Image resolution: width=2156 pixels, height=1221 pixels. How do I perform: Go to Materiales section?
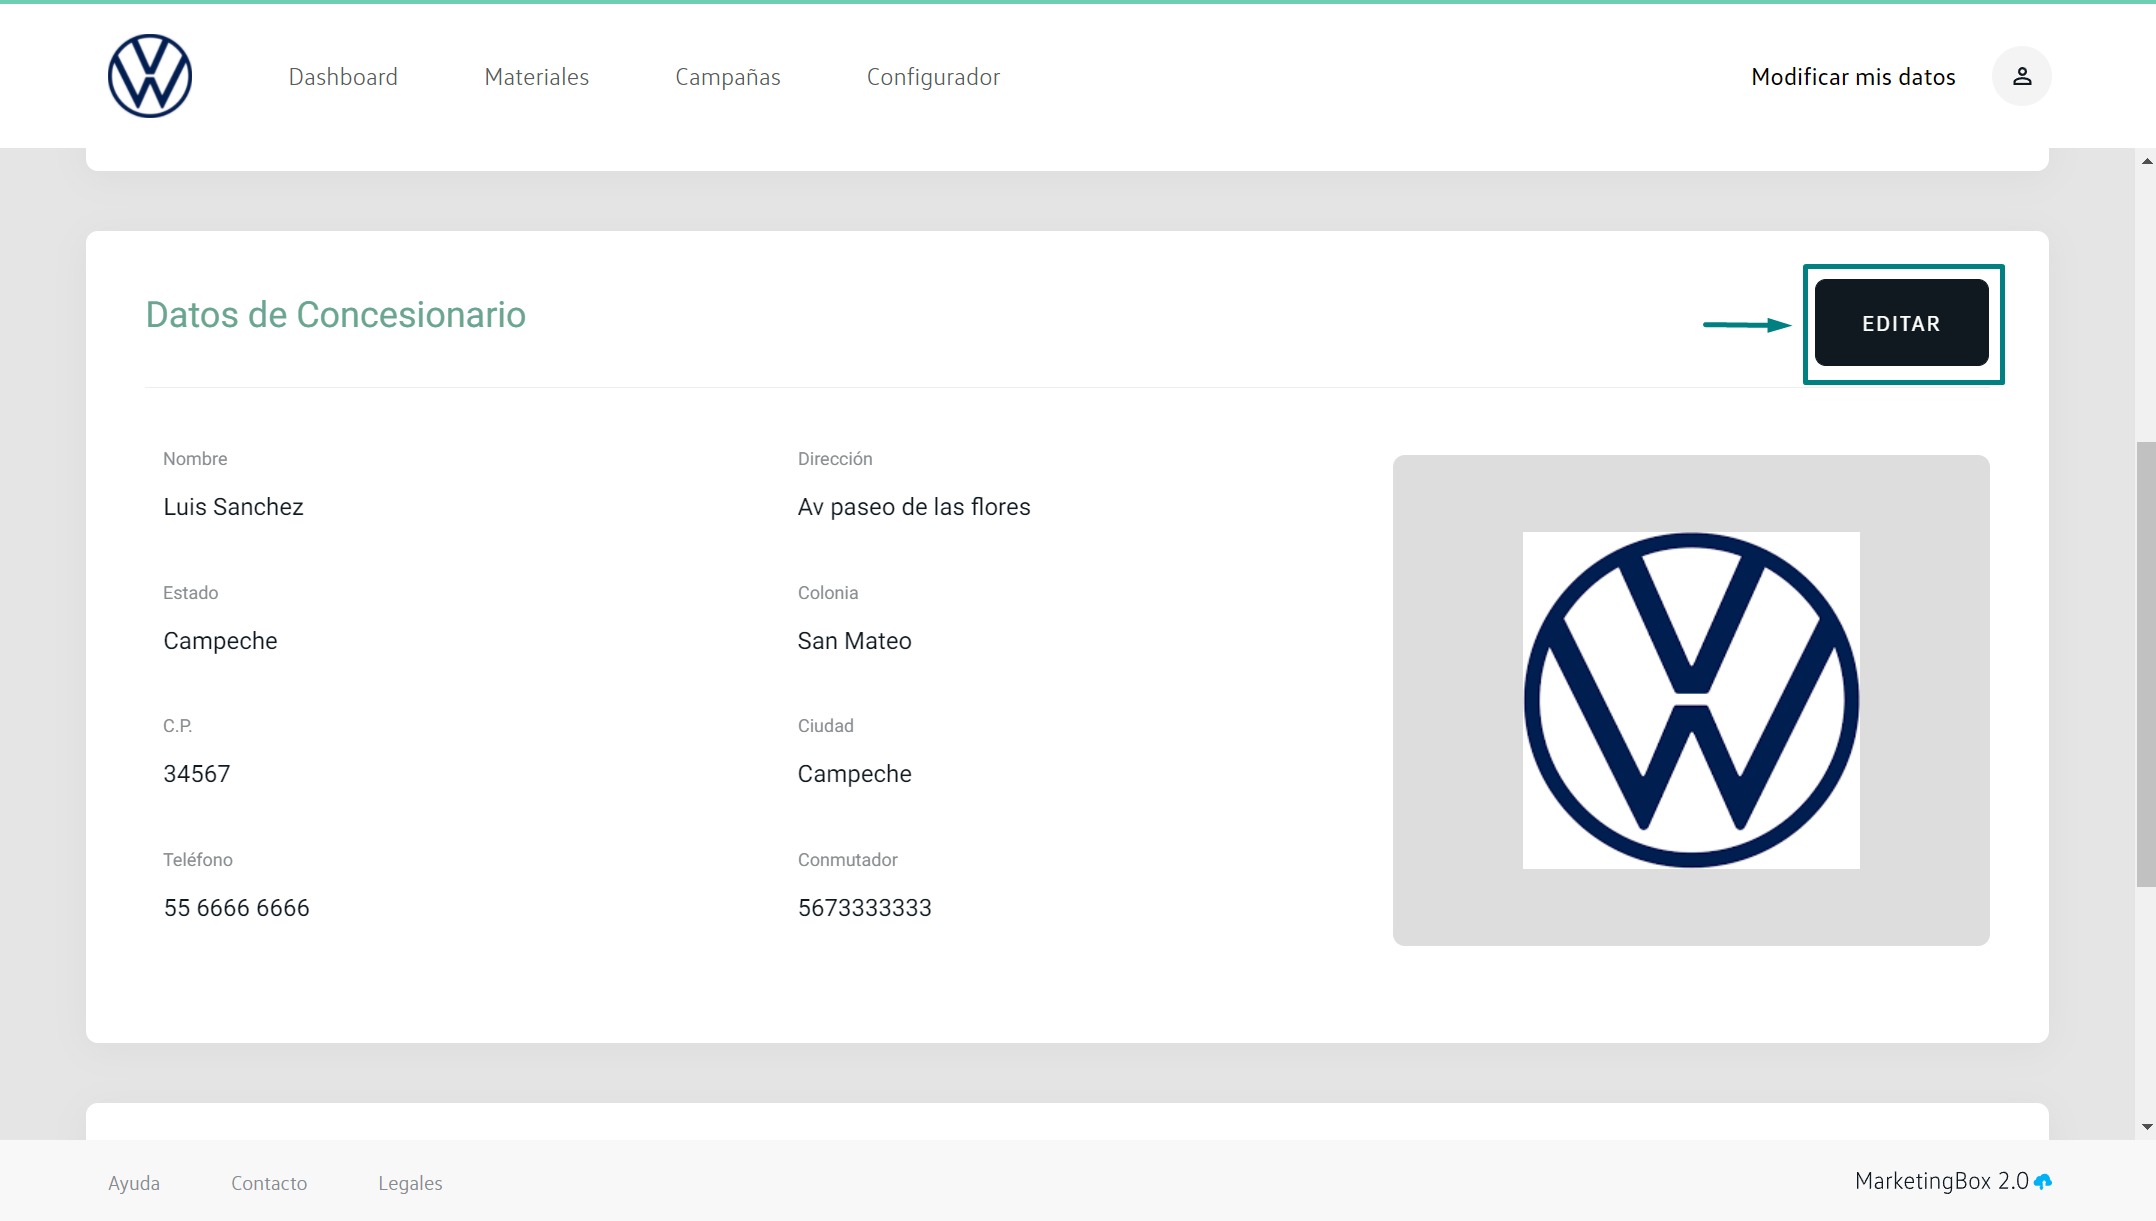point(536,77)
